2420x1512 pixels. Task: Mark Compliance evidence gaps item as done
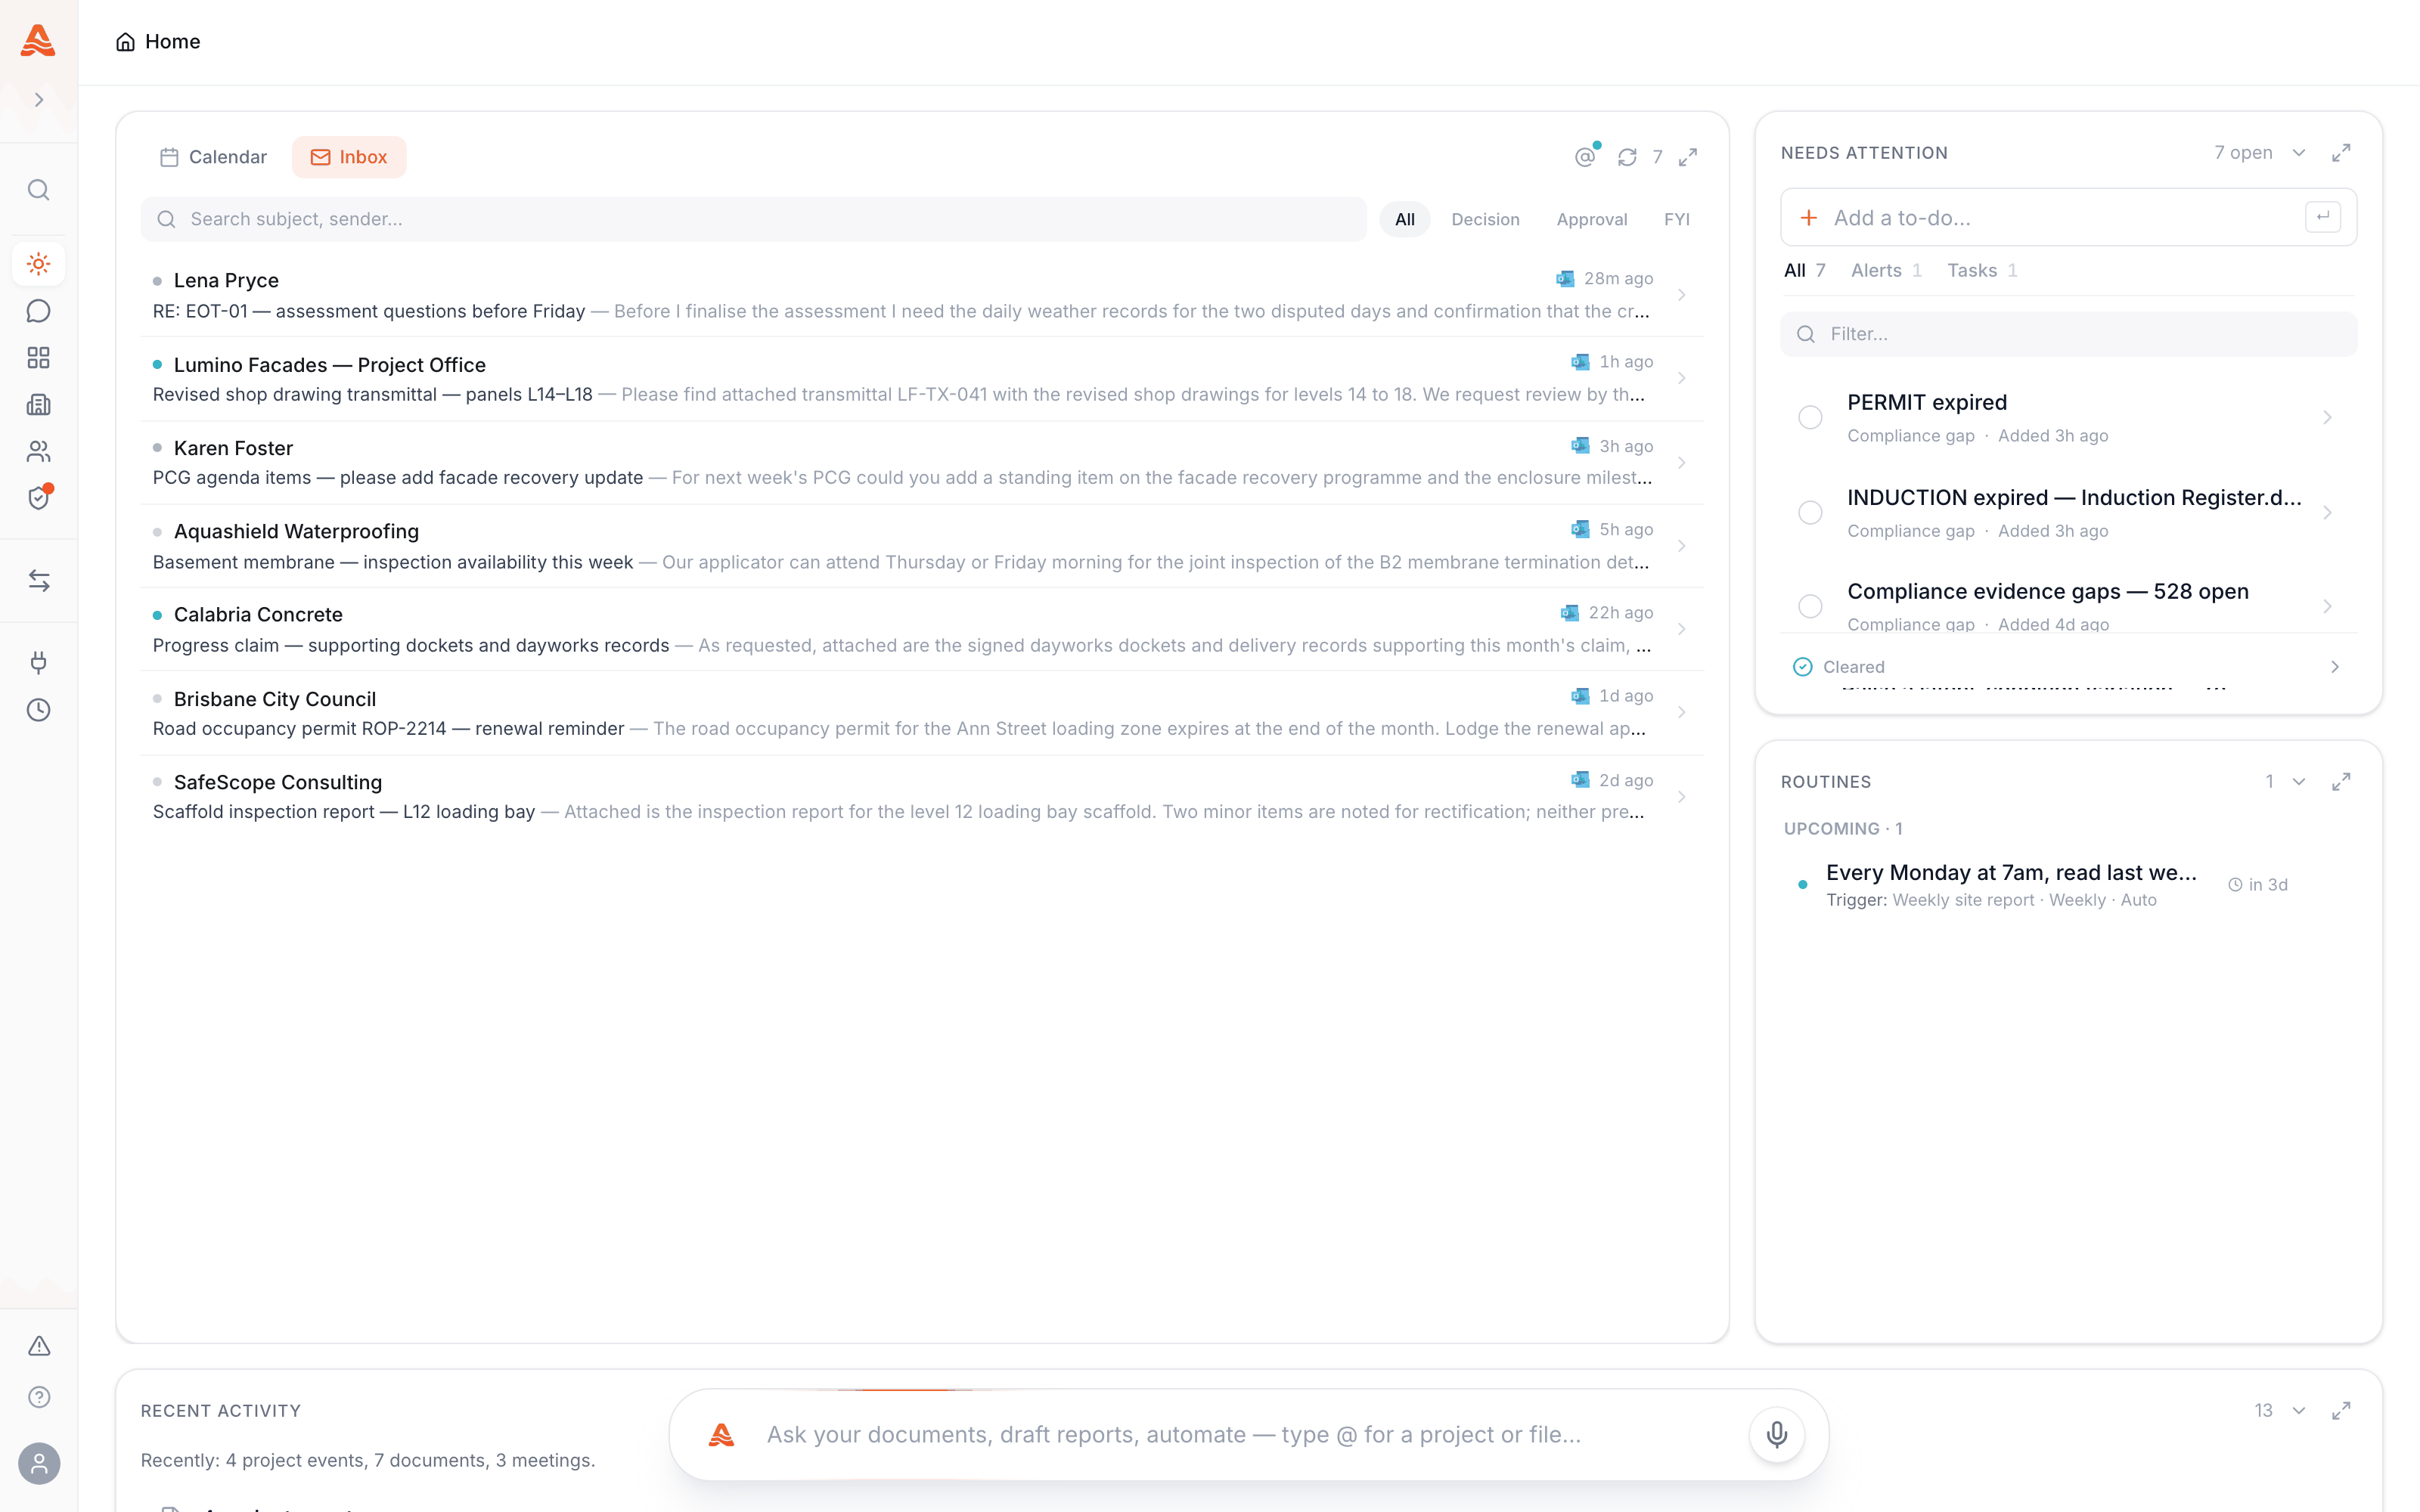1810,606
